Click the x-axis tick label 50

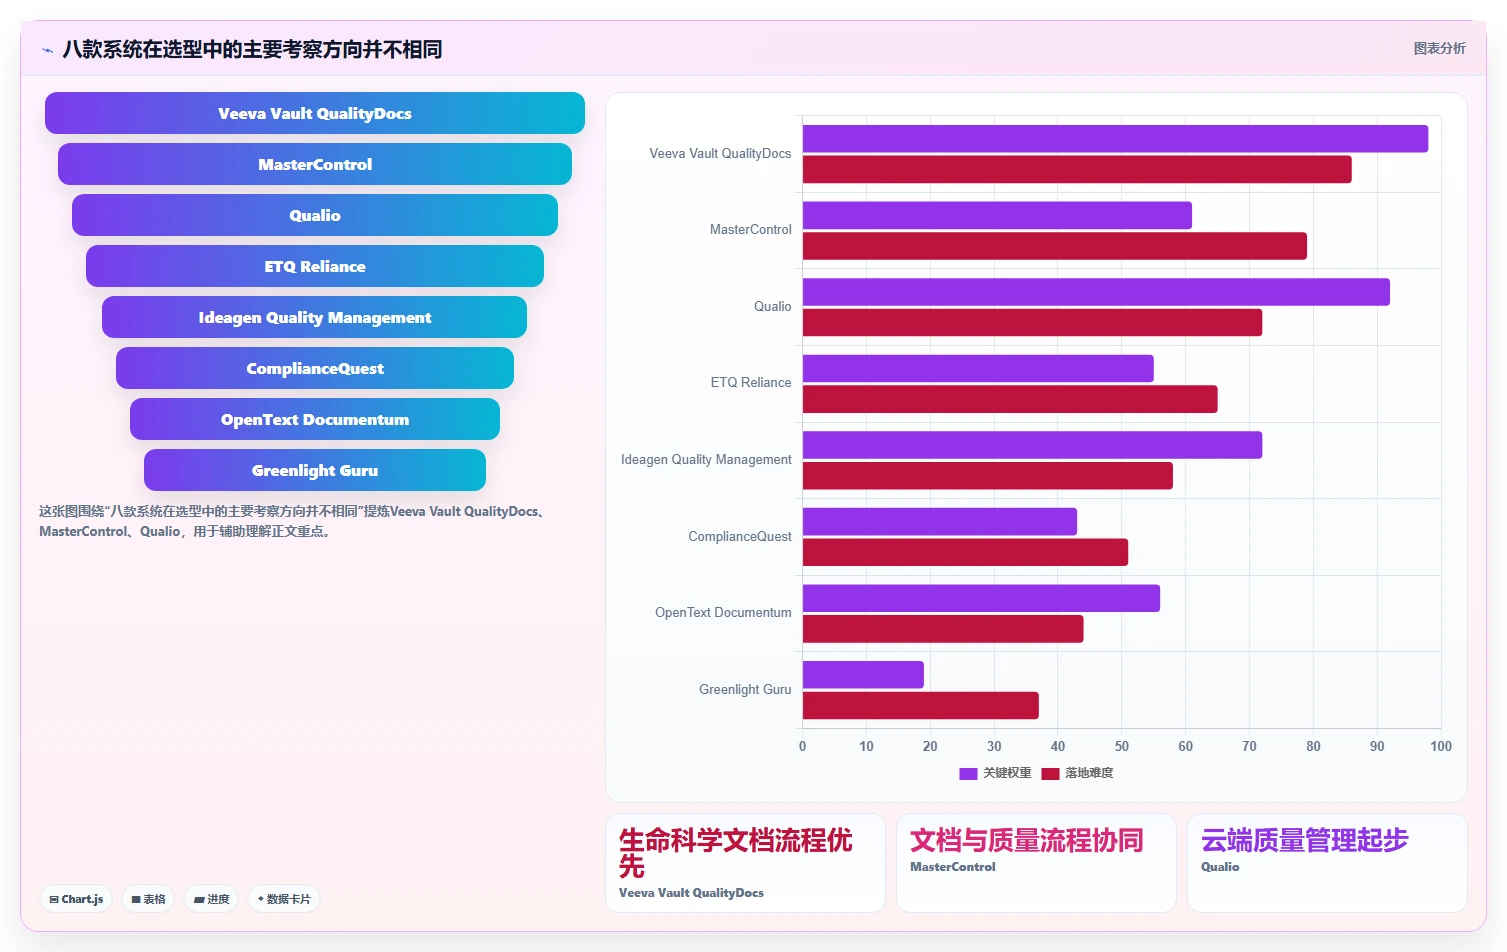[x=1122, y=746]
